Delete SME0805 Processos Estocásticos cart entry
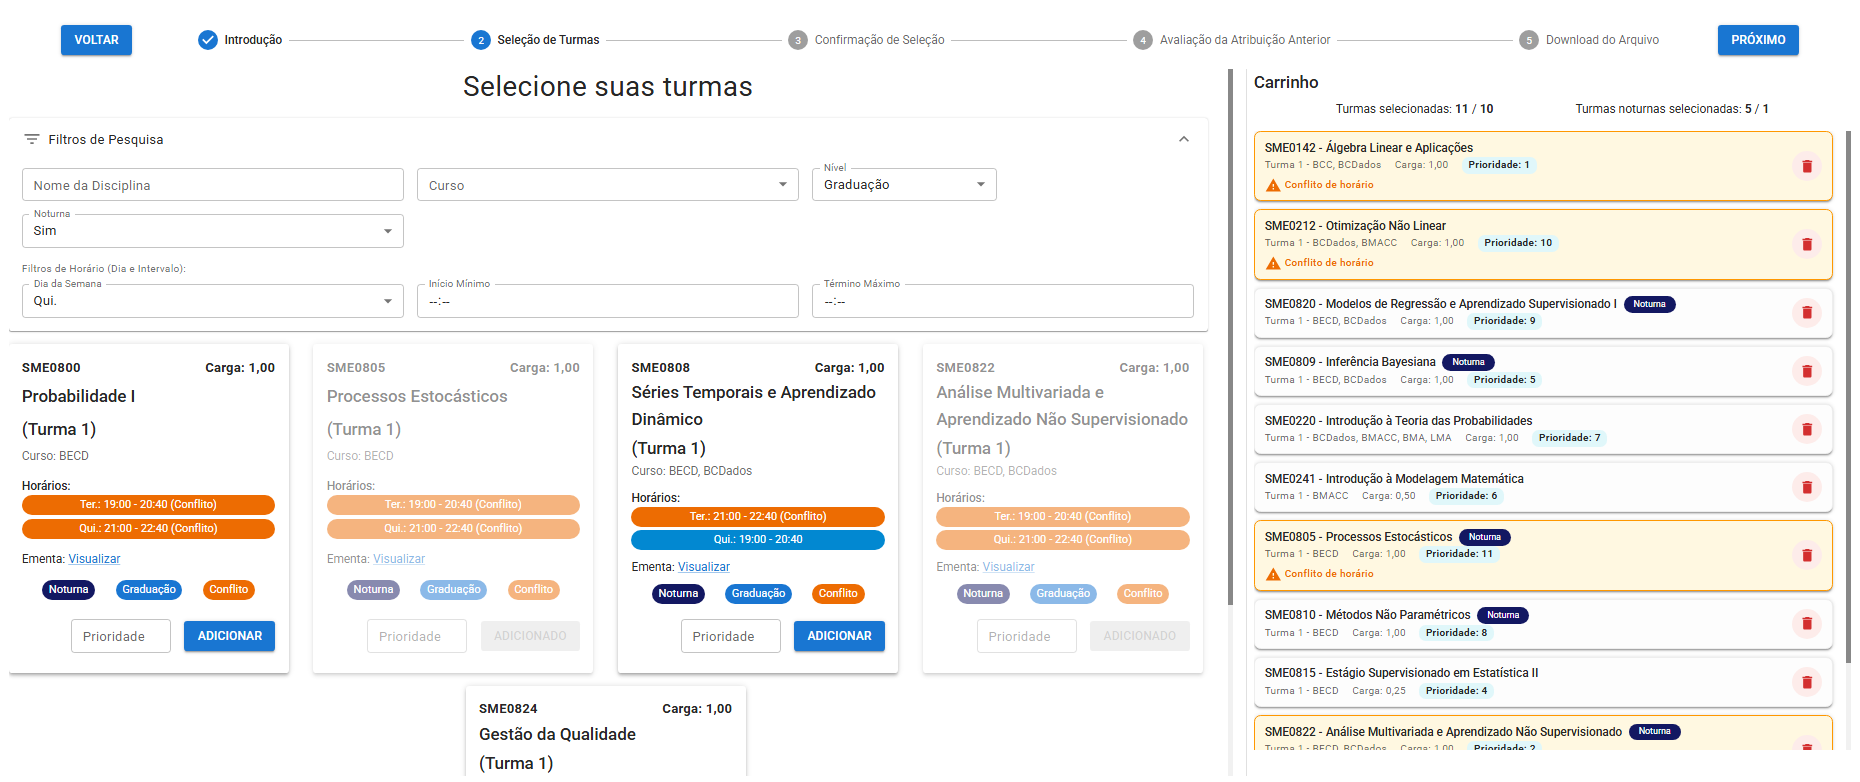Image resolution: width=1860 pixels, height=782 pixels. (x=1806, y=555)
